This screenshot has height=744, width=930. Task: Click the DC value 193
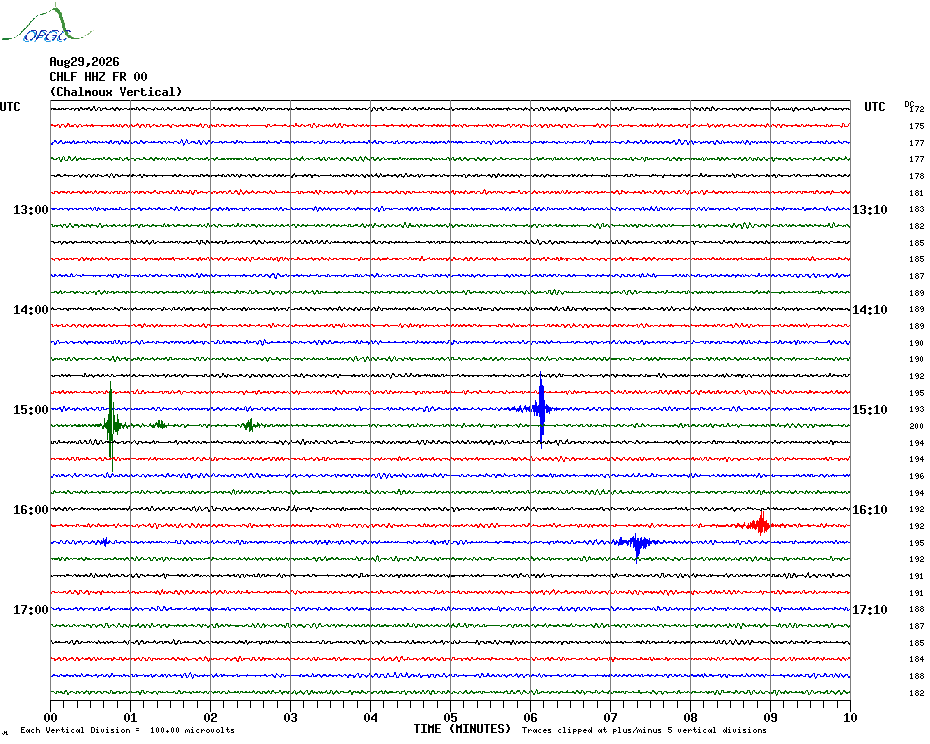point(917,409)
